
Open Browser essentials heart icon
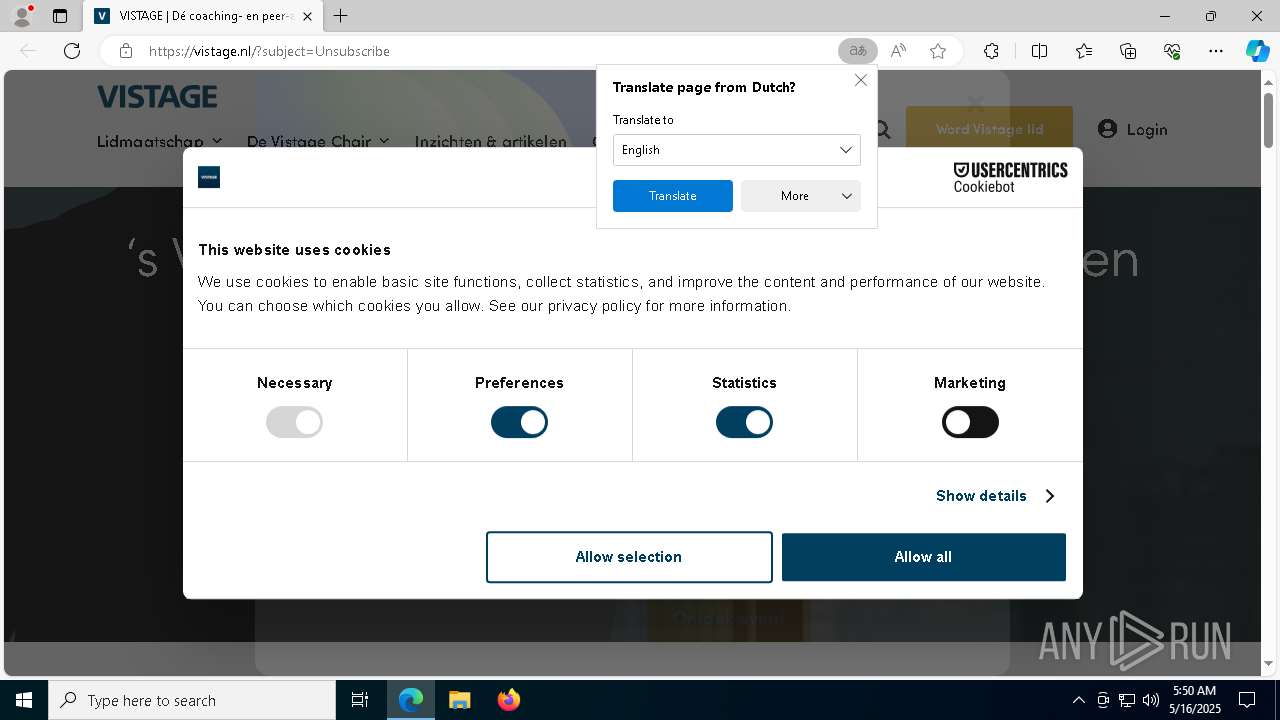(1172, 51)
